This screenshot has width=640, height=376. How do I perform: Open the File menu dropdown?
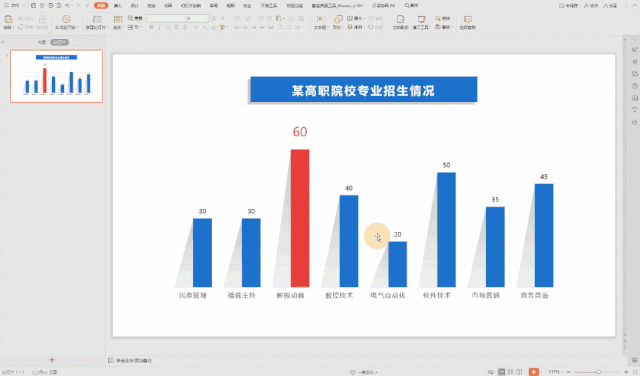tap(14, 6)
